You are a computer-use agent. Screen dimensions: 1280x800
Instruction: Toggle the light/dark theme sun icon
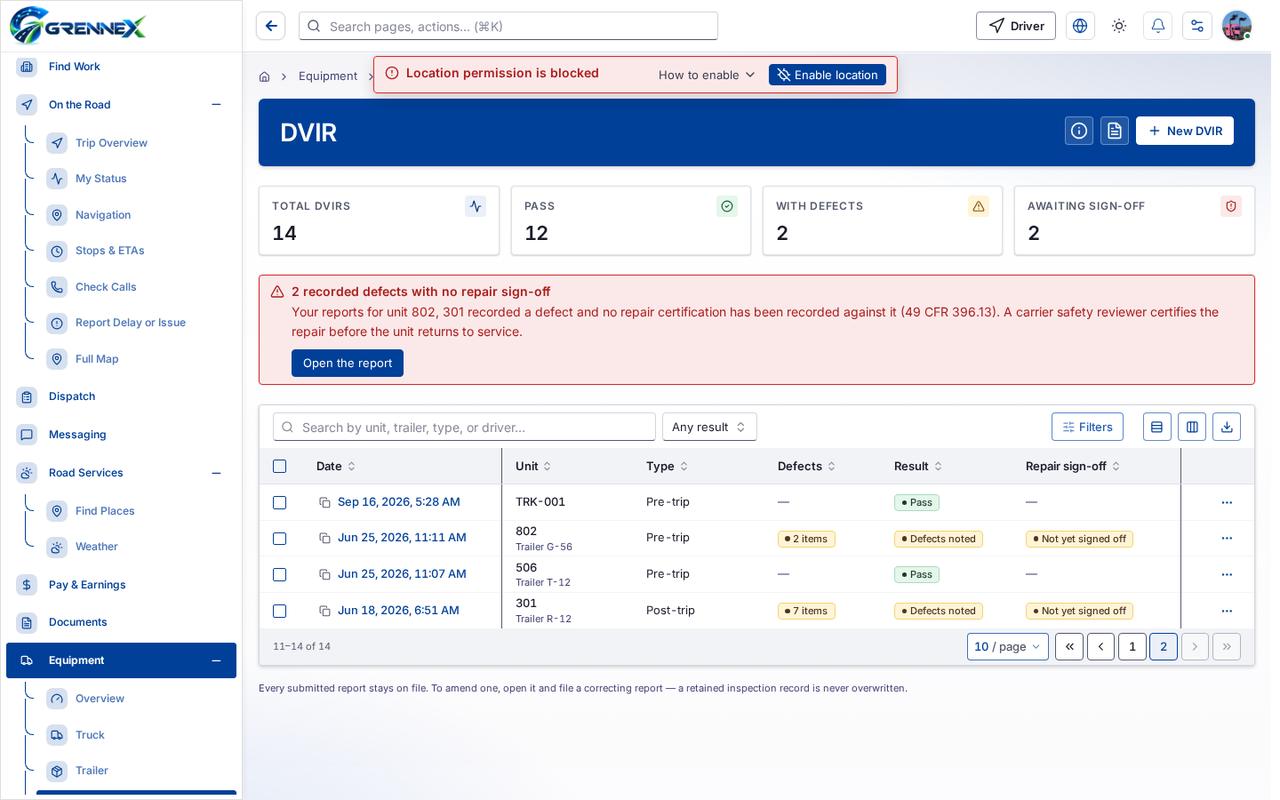click(1119, 26)
